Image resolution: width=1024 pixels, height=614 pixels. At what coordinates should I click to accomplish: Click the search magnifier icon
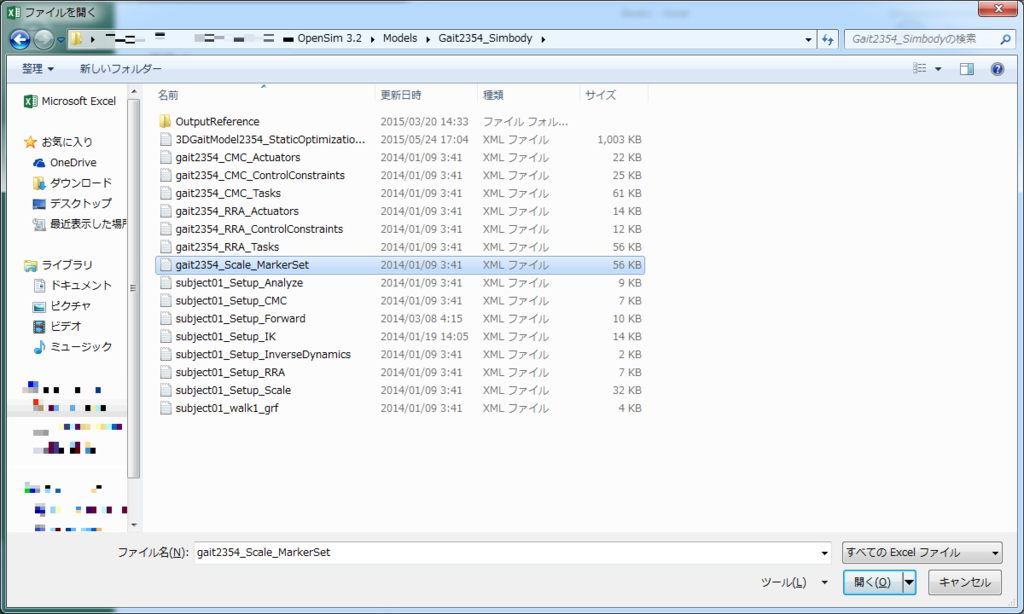1005,39
